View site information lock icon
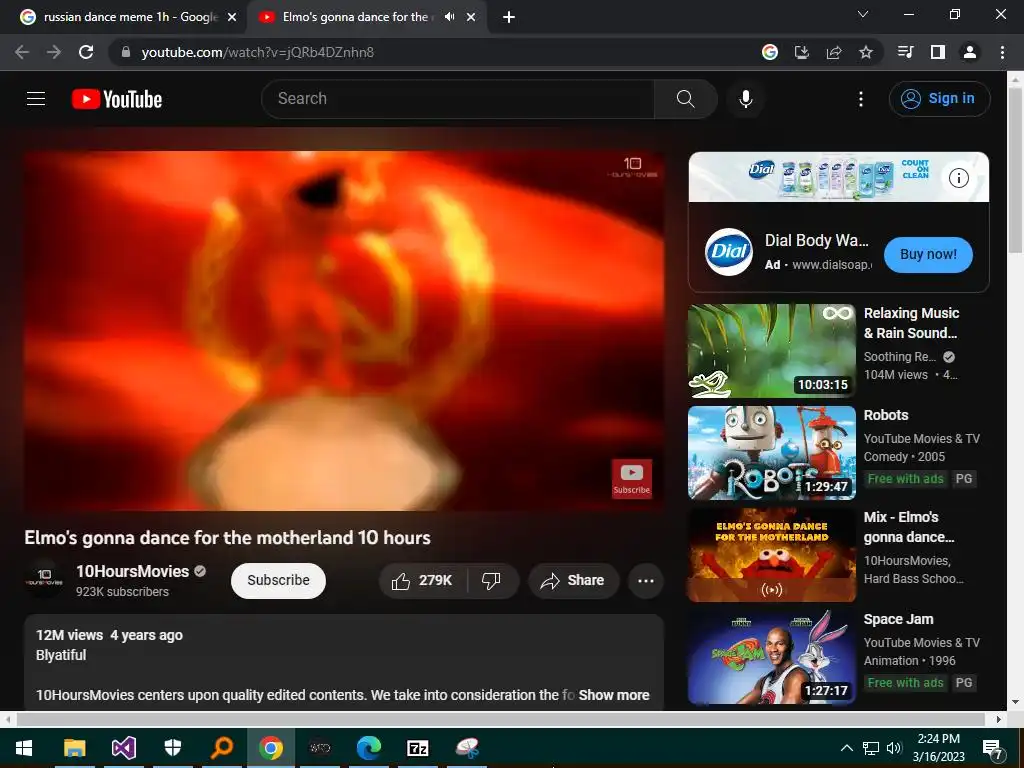This screenshot has height=768, width=1024. [126, 52]
